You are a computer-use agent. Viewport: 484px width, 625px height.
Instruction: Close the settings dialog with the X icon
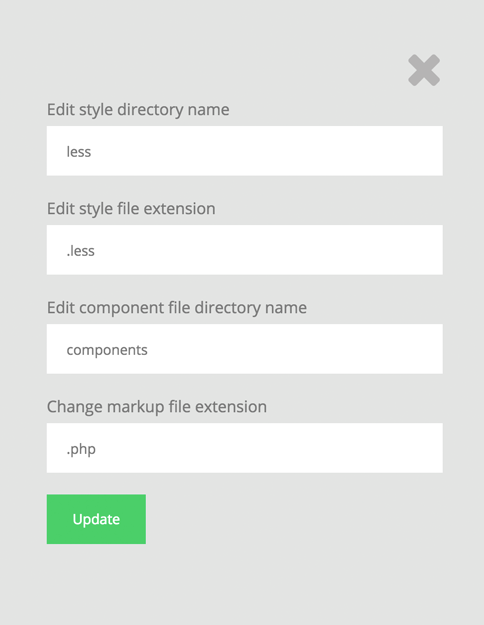[424, 70]
